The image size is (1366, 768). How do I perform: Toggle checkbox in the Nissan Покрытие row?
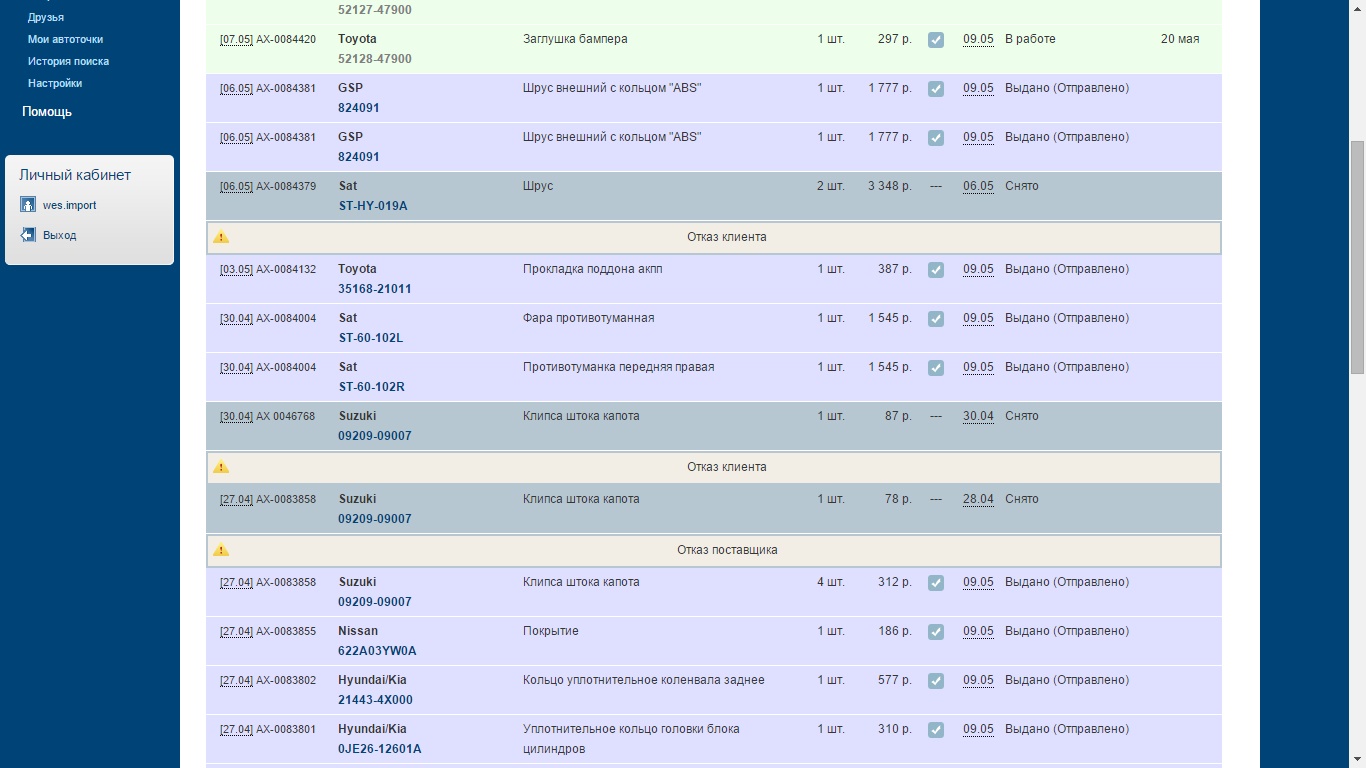(936, 632)
